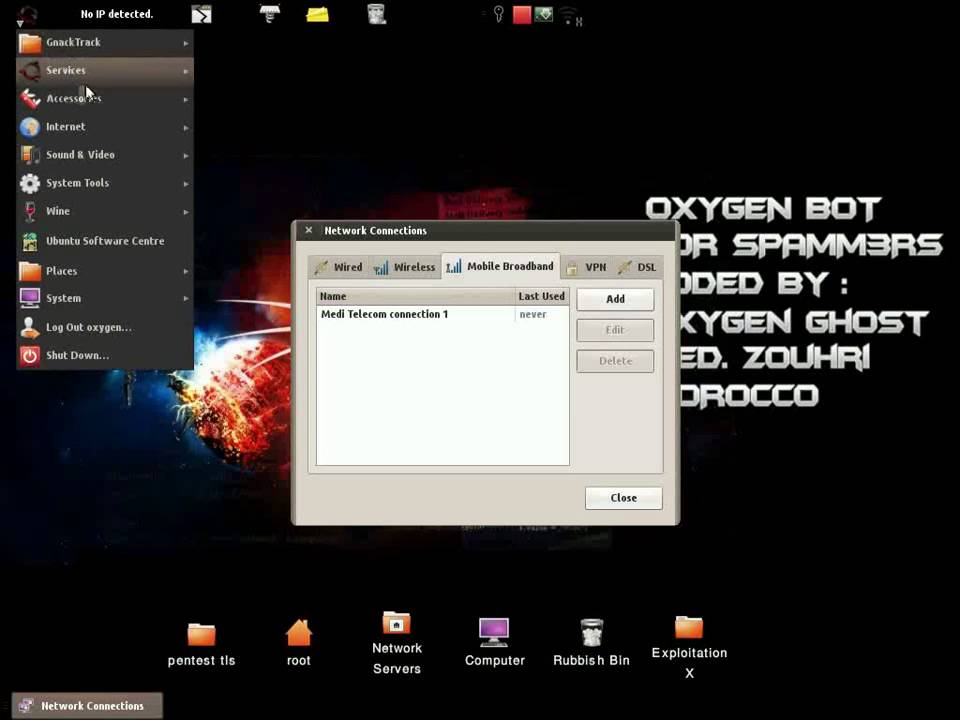Open the Services menu entry
This screenshot has height=720, width=960.
105,71
